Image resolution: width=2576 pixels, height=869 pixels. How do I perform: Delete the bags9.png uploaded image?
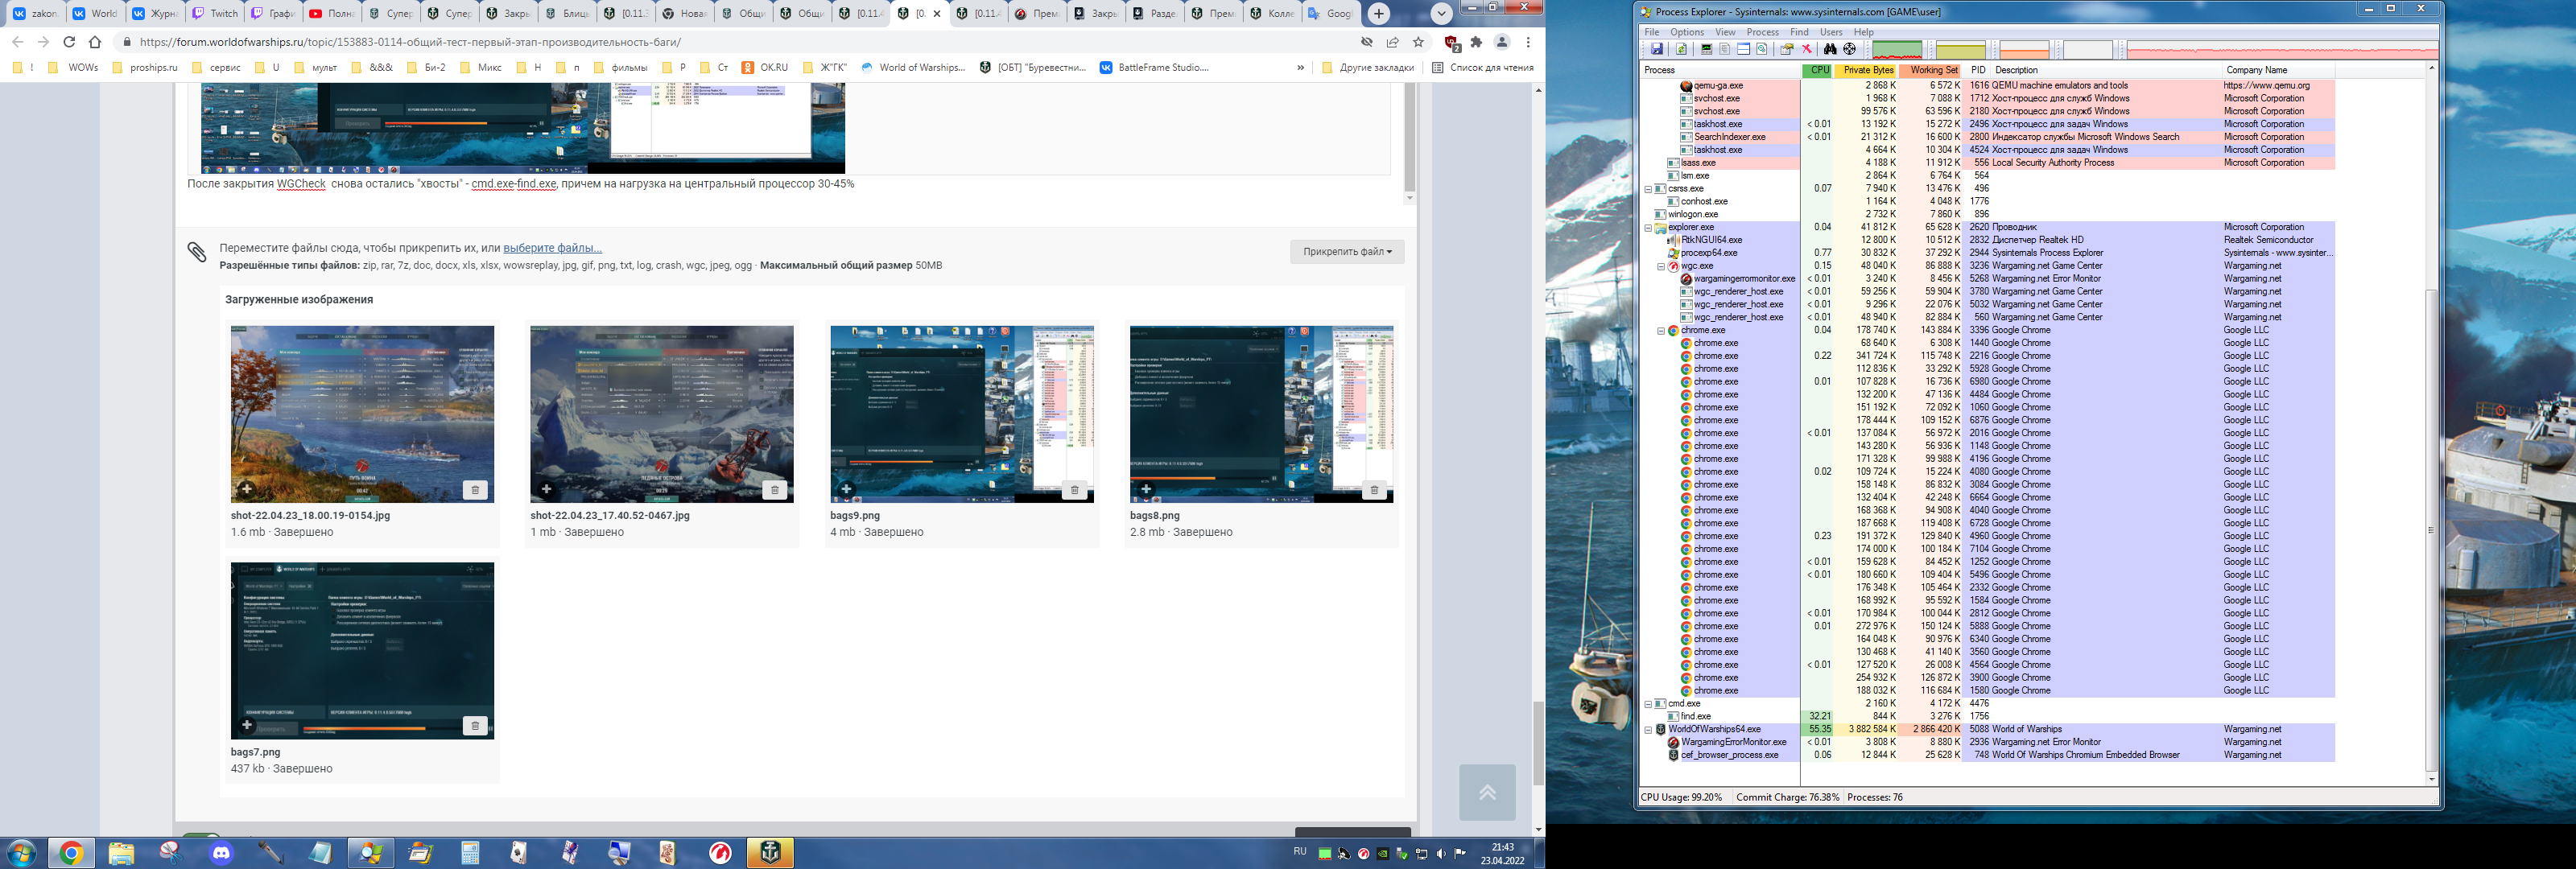[1074, 490]
